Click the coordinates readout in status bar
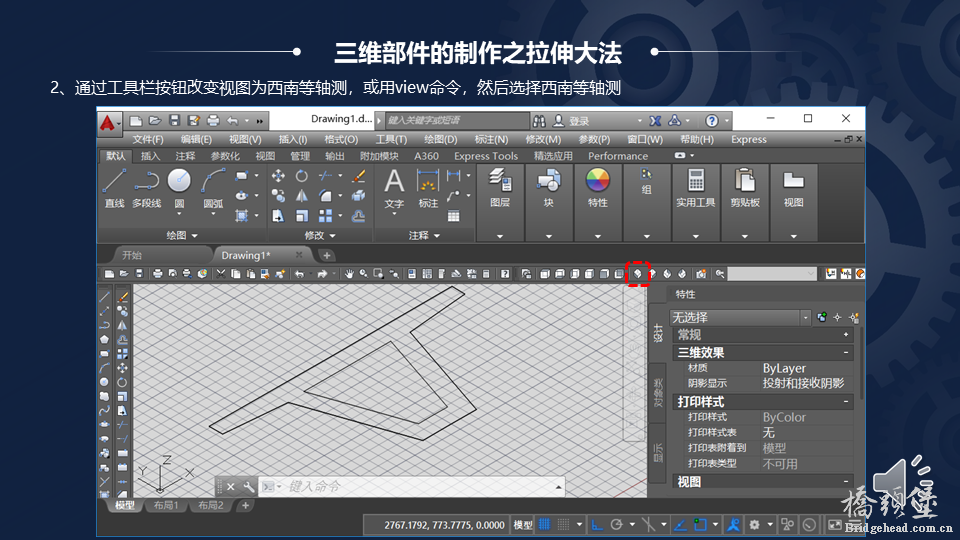The height and width of the screenshot is (540, 960). pyautogui.click(x=444, y=525)
